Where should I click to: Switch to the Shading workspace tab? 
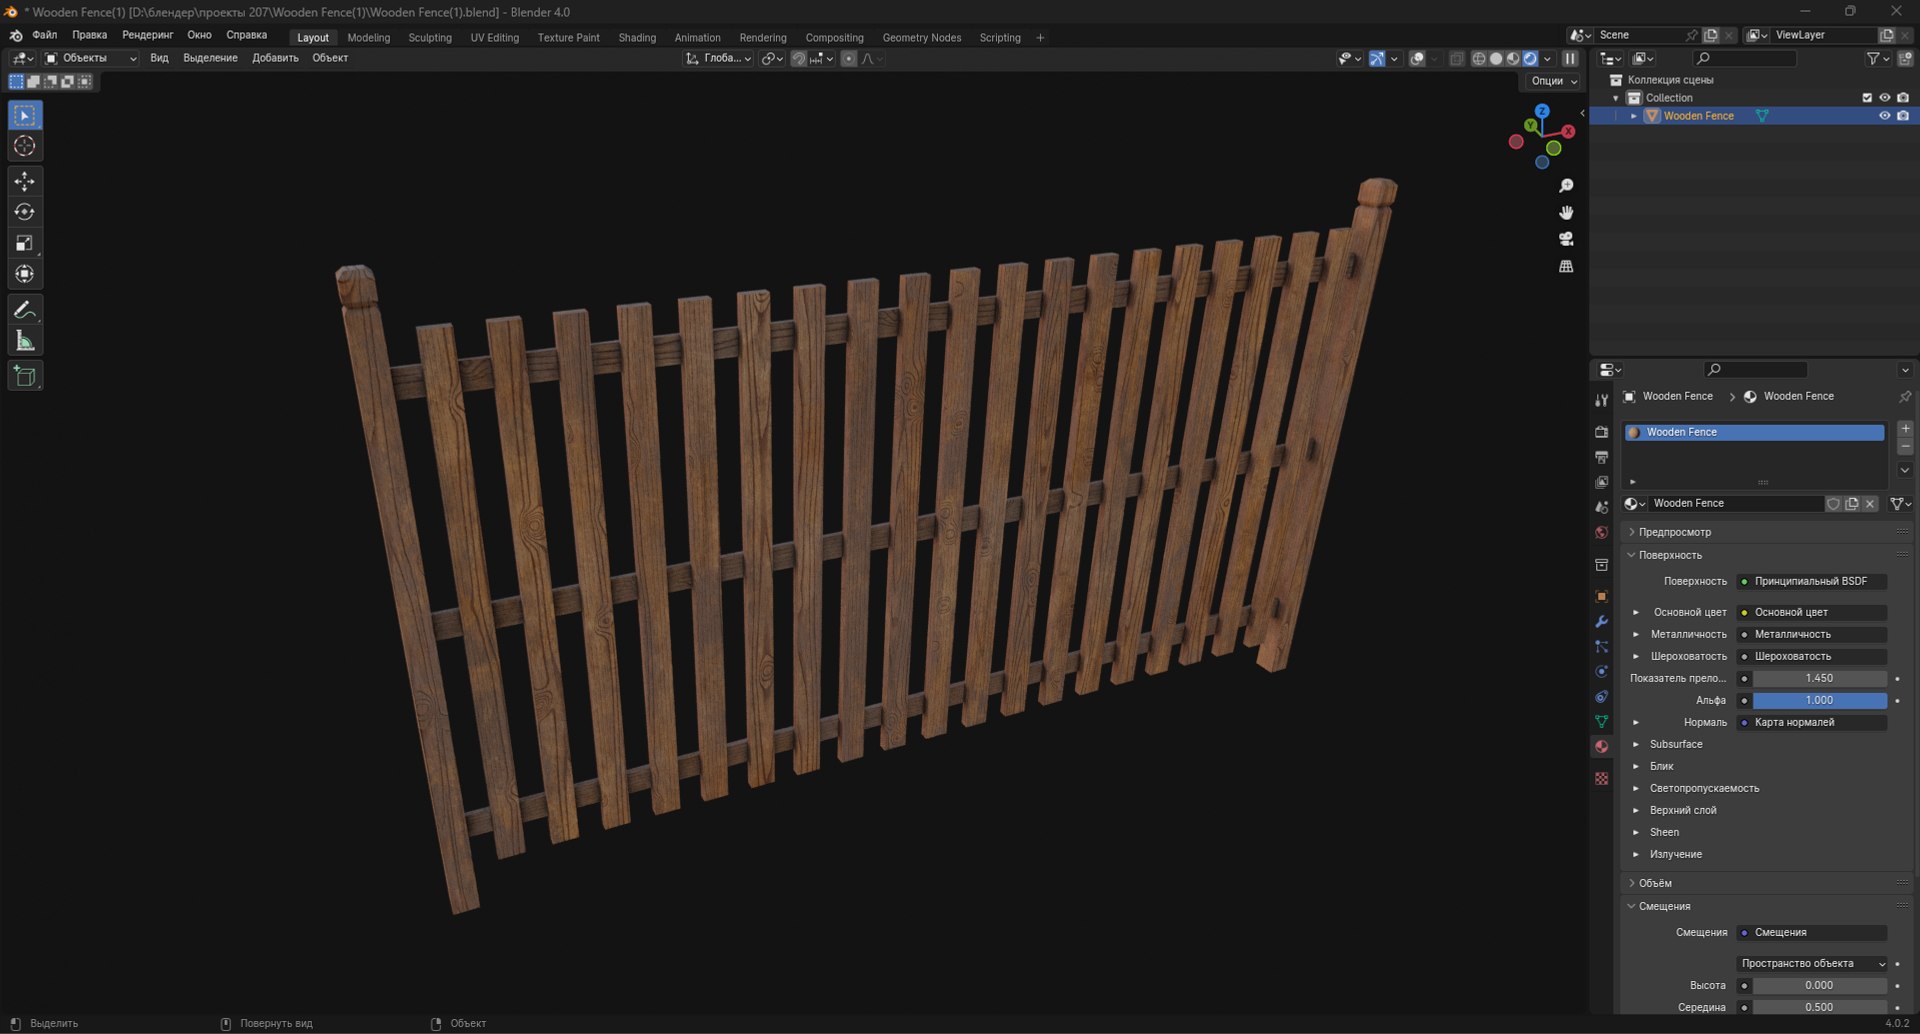point(637,38)
